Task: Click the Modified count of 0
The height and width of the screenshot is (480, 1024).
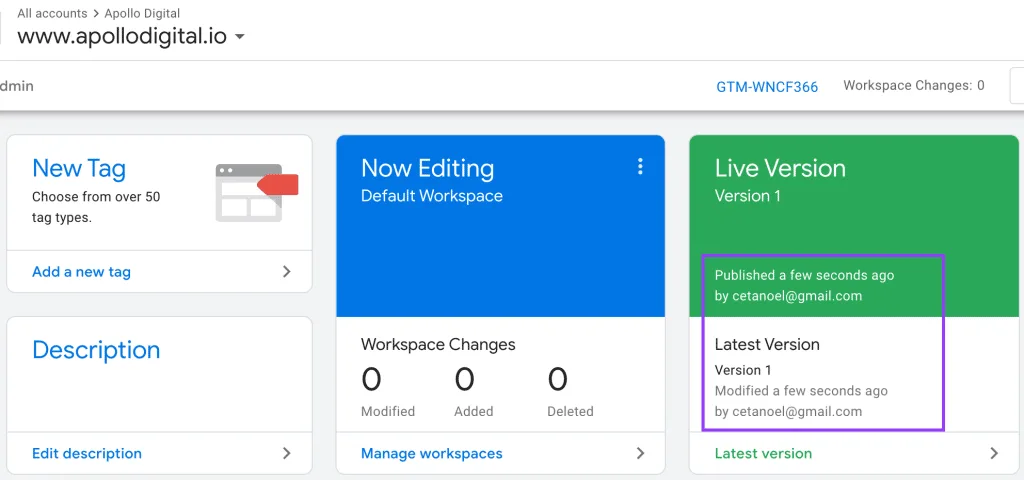Action: [x=372, y=379]
